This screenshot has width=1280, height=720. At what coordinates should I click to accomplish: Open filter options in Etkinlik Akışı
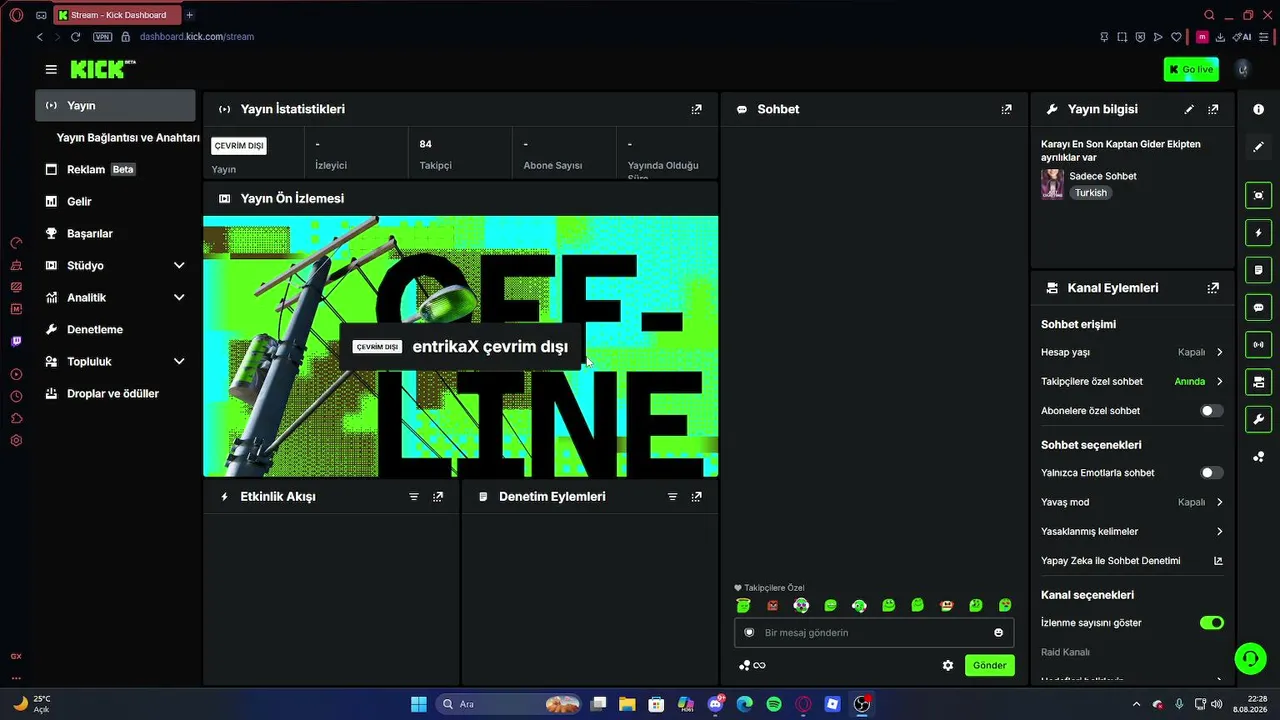coord(413,497)
